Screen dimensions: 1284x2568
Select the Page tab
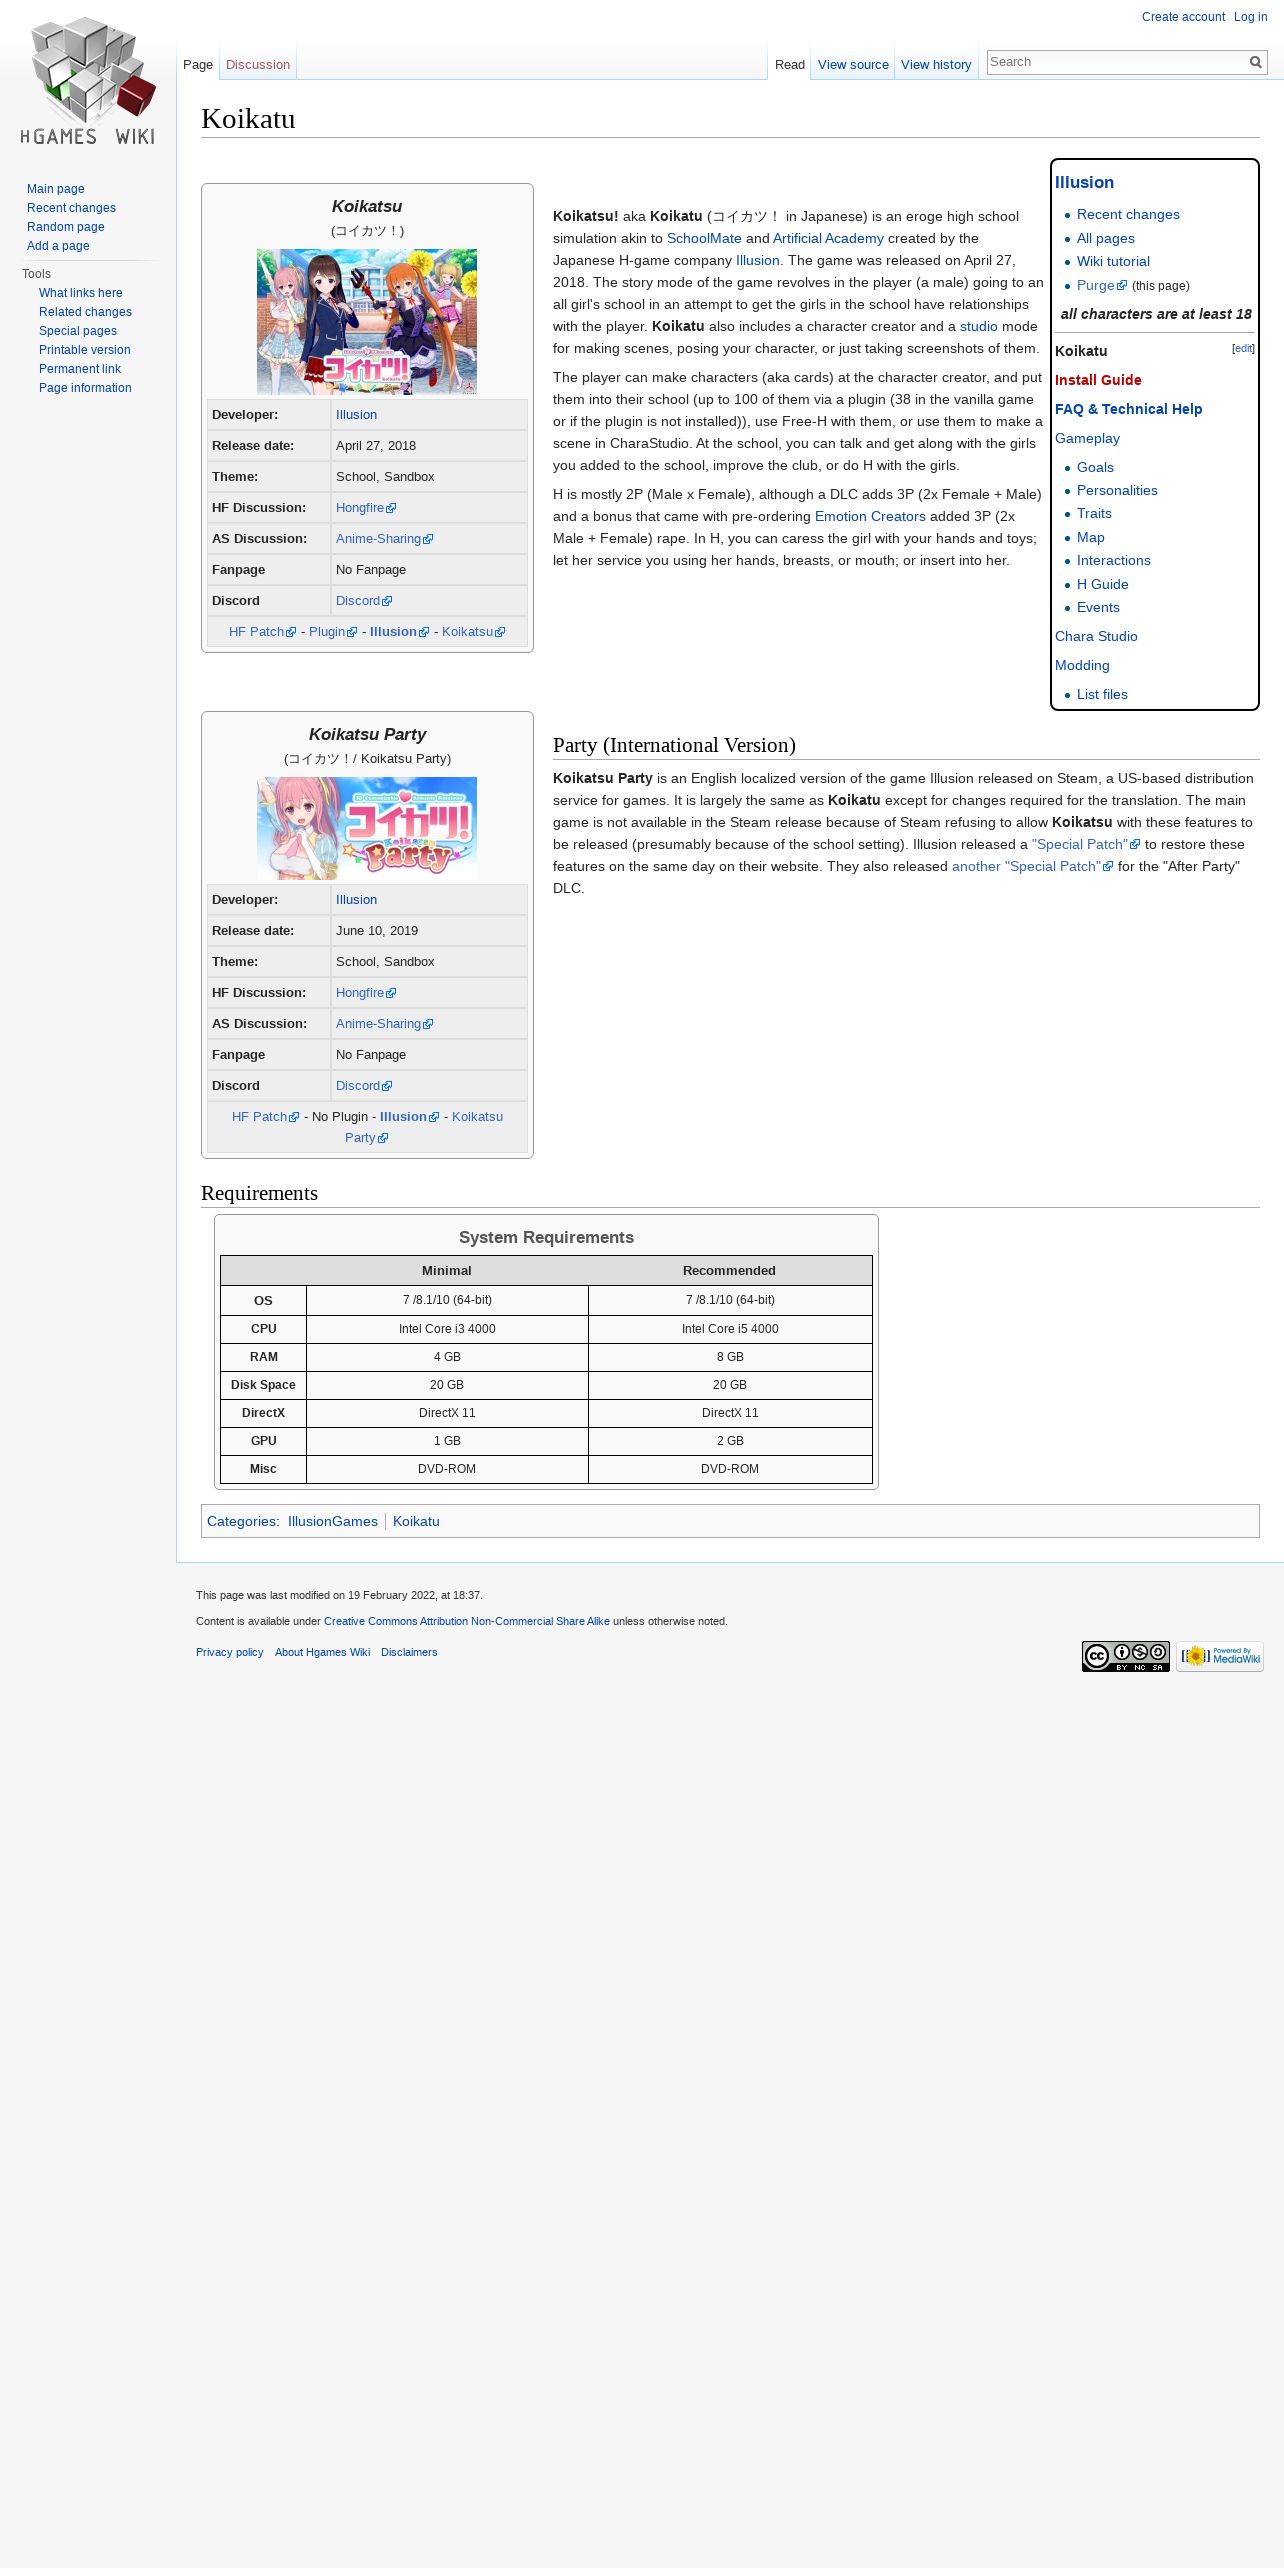[x=198, y=65]
